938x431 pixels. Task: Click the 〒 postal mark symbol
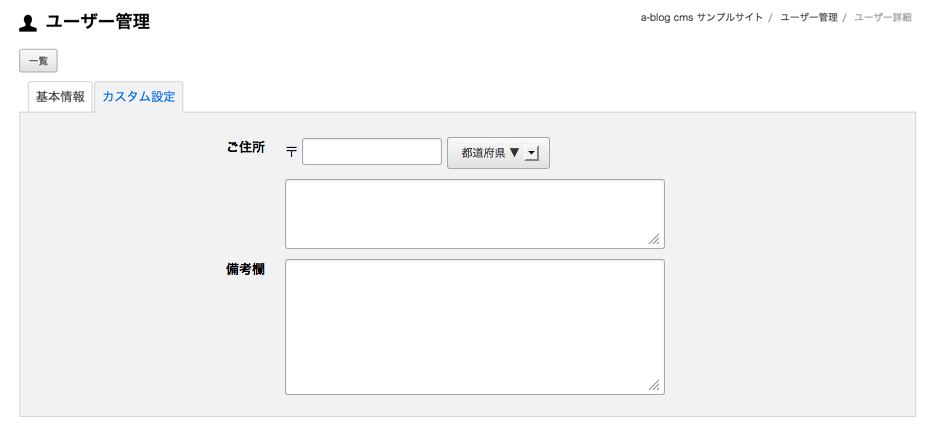pyautogui.click(x=291, y=152)
